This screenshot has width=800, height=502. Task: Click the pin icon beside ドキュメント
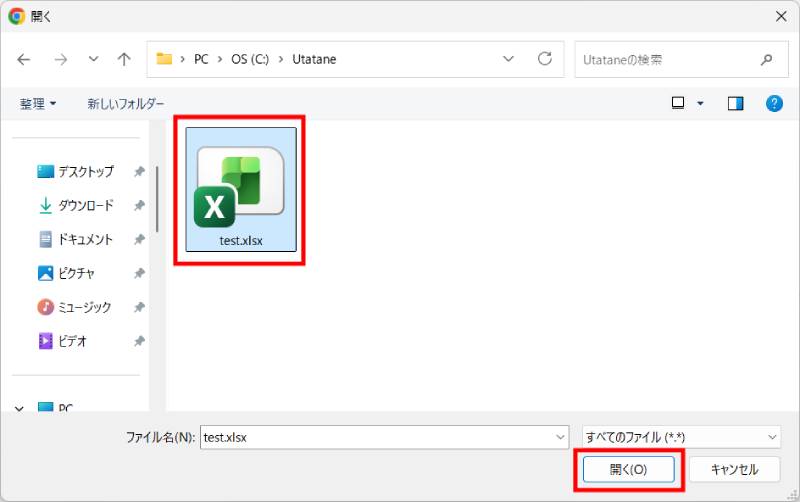pyautogui.click(x=139, y=239)
